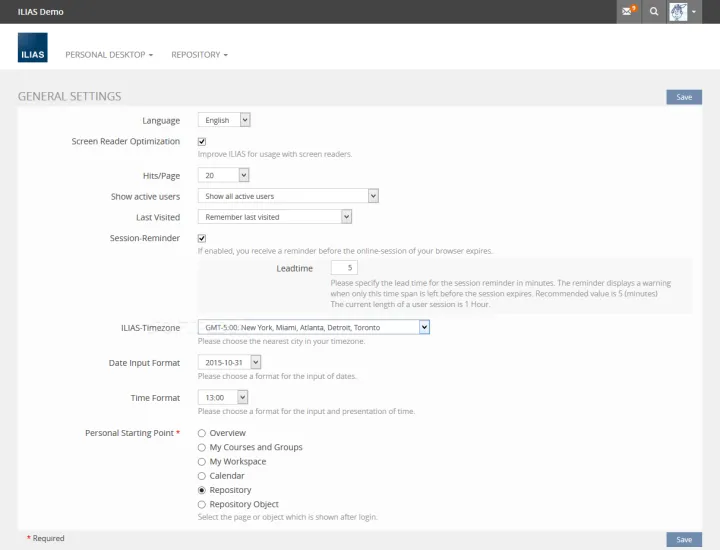Open the Personal Desktop menu
This screenshot has width=720, height=550.
pos(109,55)
